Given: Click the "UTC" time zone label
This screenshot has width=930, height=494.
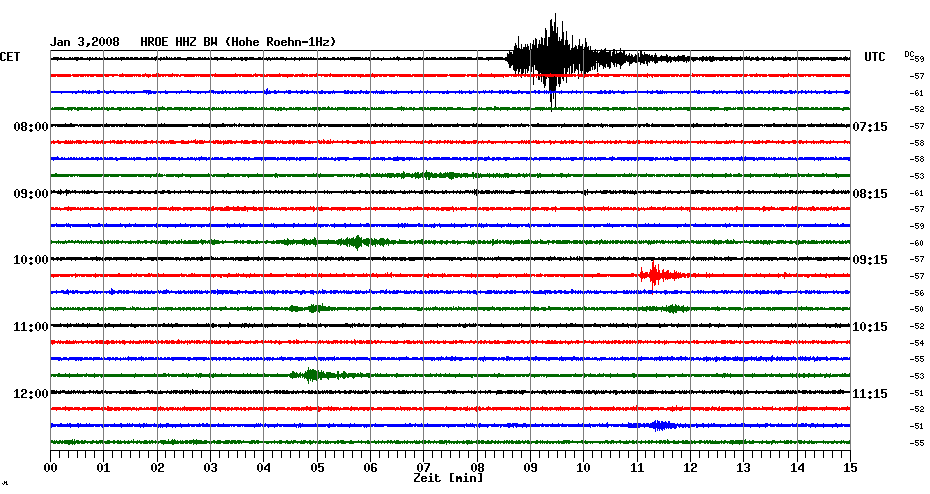Looking at the screenshot, I should (874, 57).
